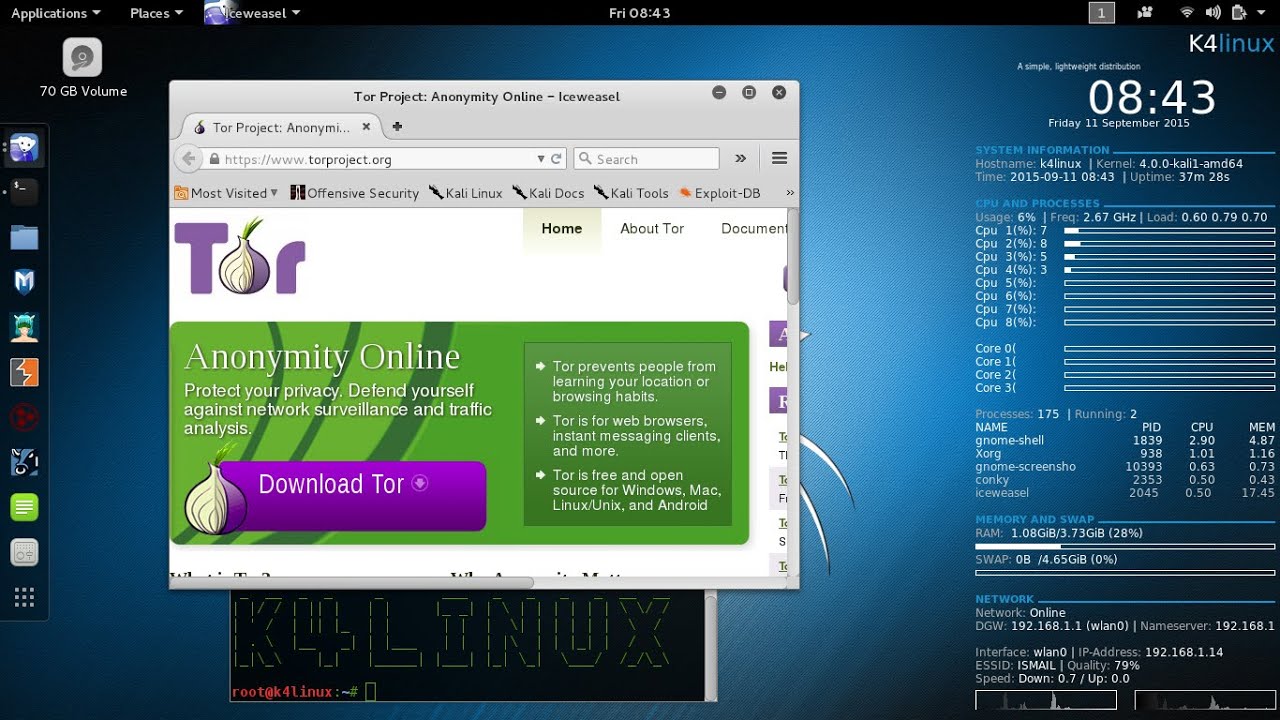Click the workspace indicator 1
Viewport: 1280px width, 720px height.
(1101, 13)
